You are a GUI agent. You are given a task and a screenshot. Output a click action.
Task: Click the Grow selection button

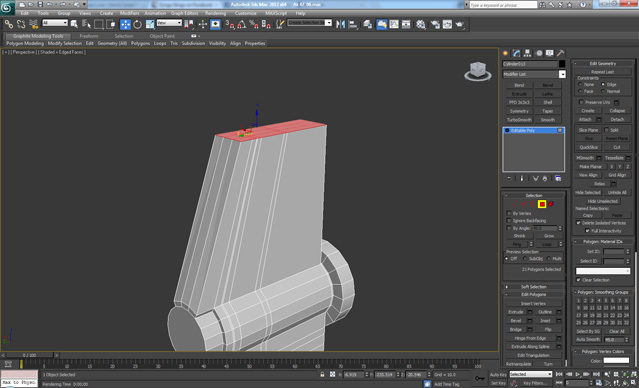(x=549, y=236)
